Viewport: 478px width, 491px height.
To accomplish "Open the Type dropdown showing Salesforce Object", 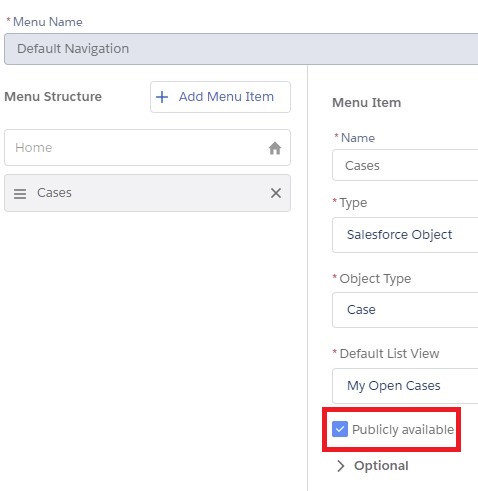I will (x=405, y=235).
